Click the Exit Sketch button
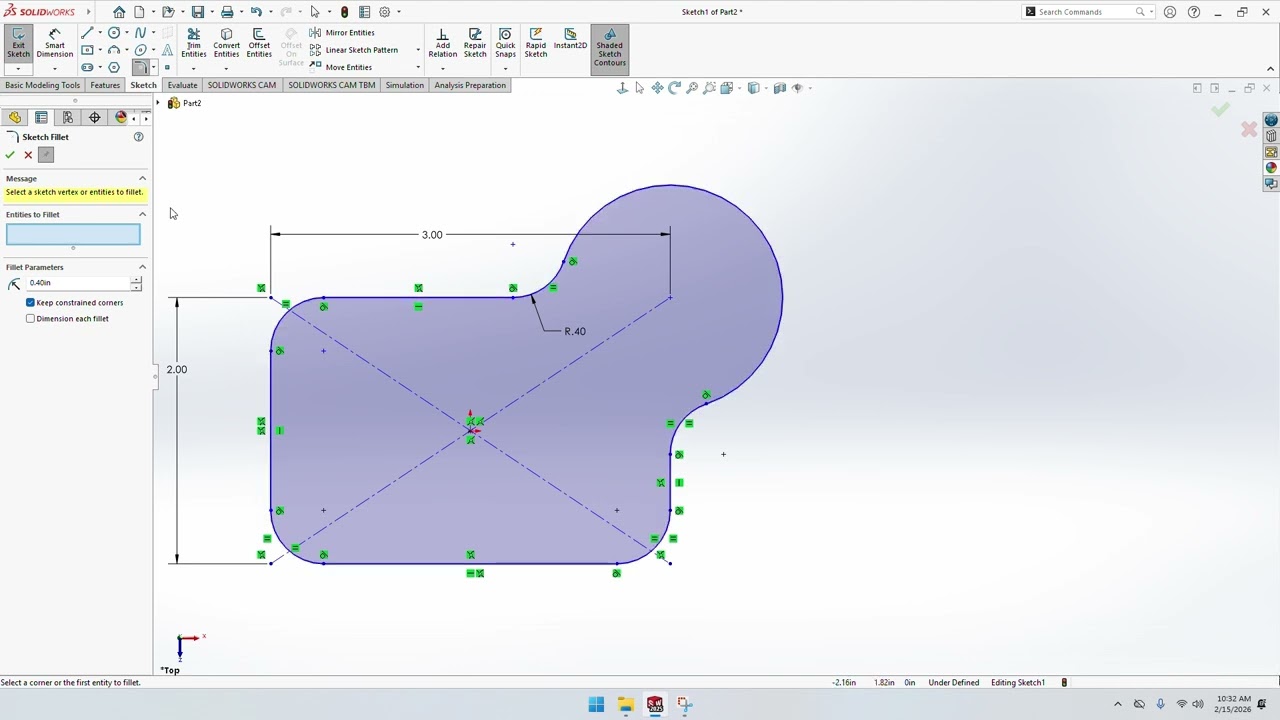This screenshot has width=1280, height=720. tap(18, 43)
